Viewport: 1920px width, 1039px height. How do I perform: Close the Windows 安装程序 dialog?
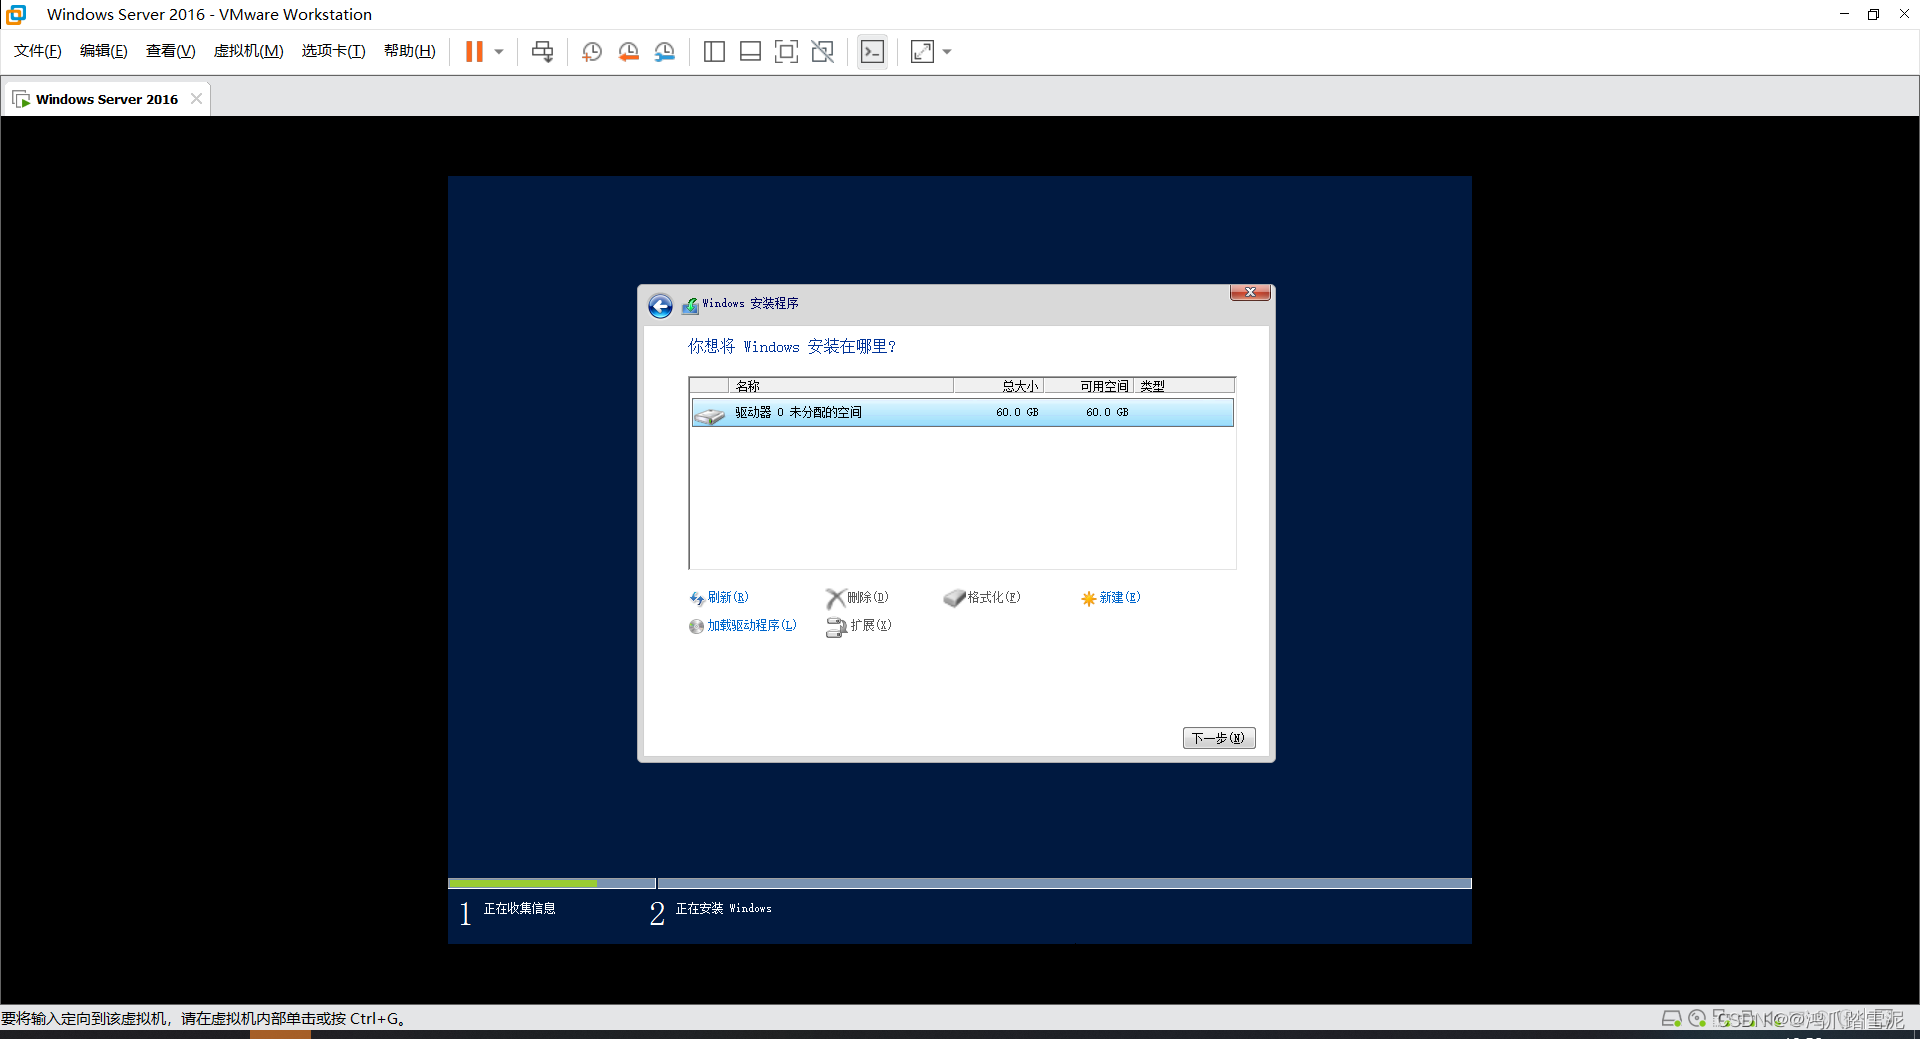(1250, 292)
